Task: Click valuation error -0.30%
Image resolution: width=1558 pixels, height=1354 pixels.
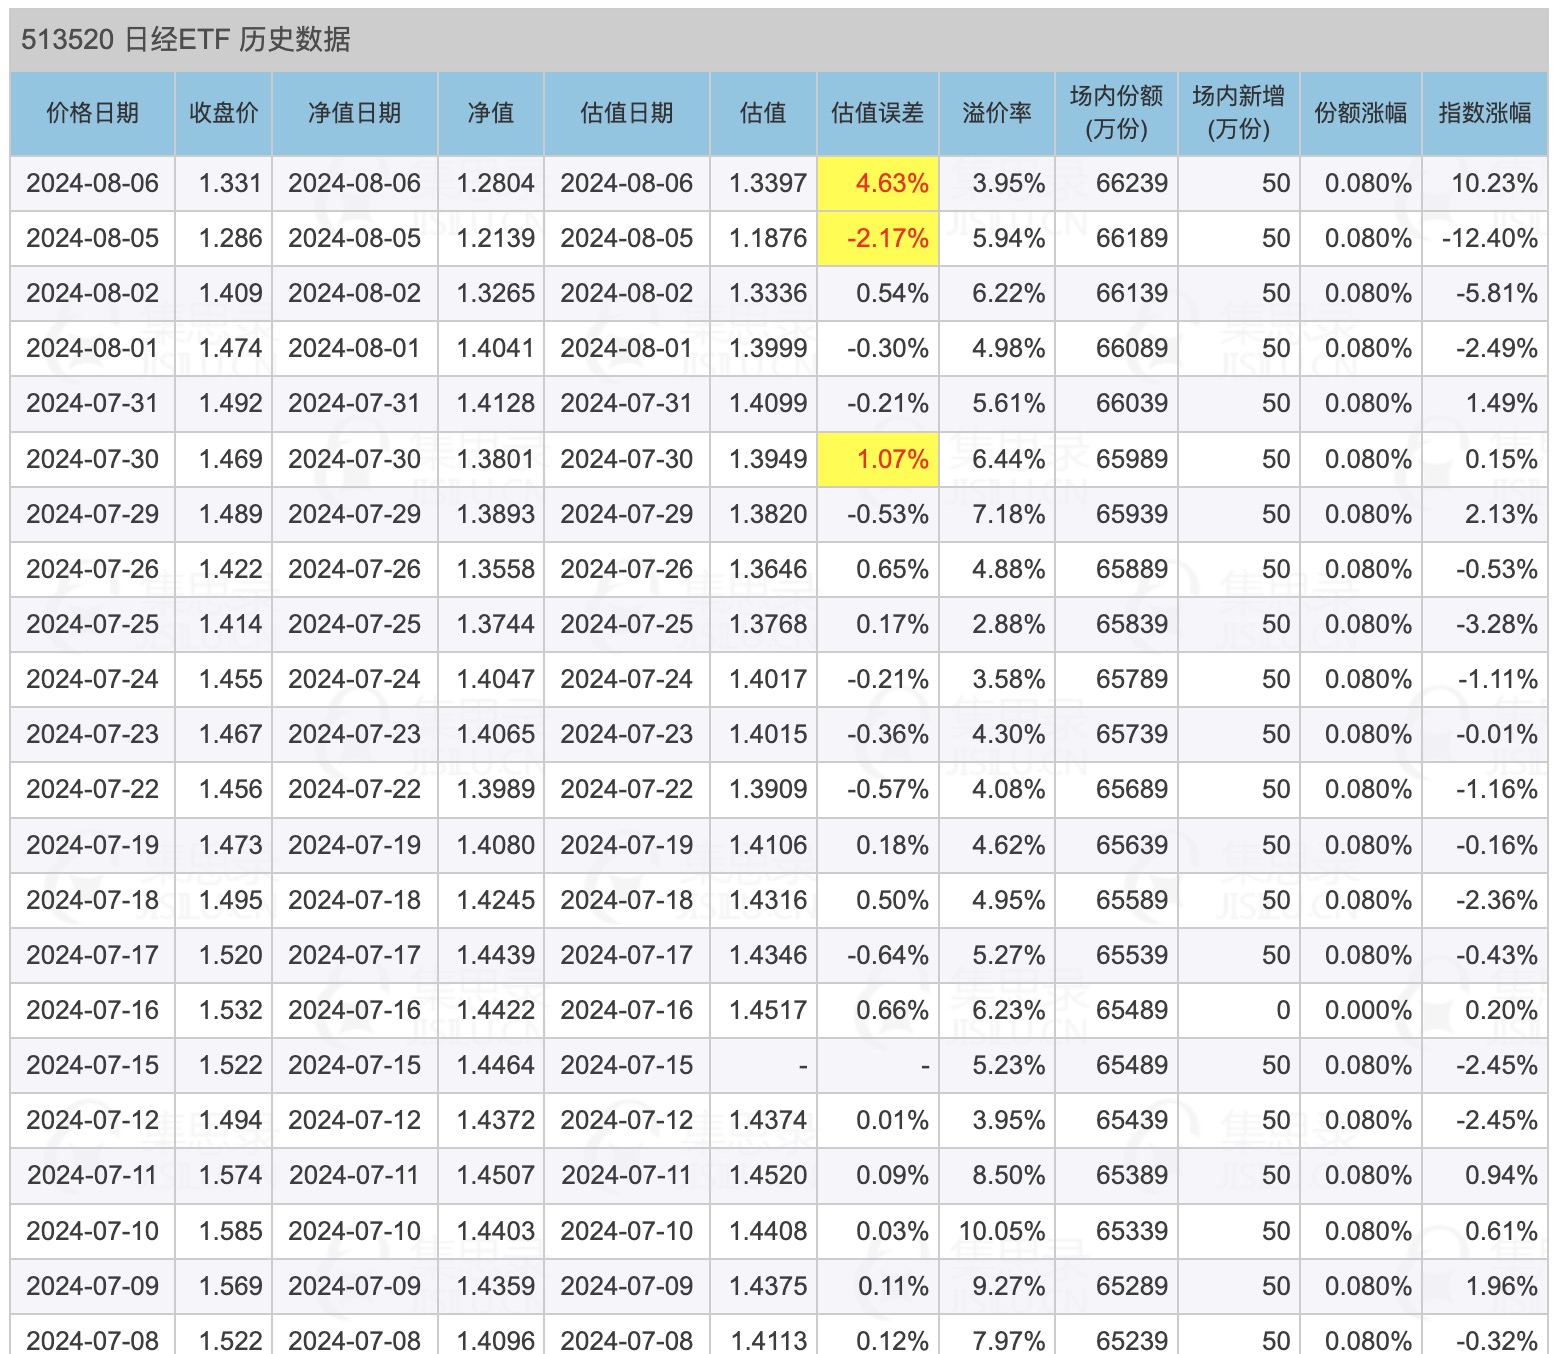Action: (x=887, y=349)
